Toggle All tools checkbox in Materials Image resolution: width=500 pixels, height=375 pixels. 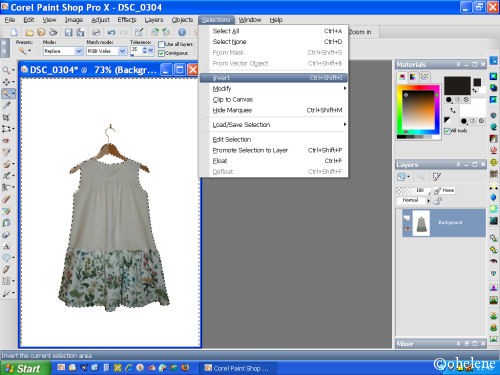447,131
